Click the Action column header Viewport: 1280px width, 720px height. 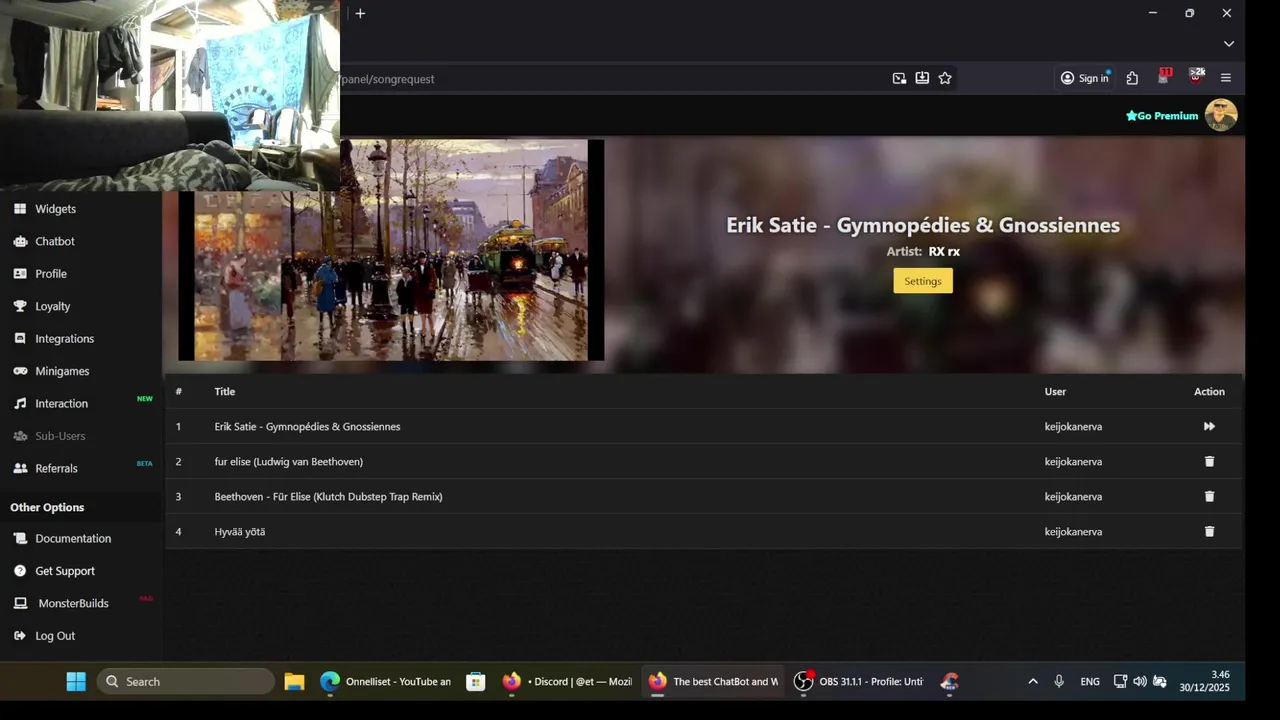1209,392
